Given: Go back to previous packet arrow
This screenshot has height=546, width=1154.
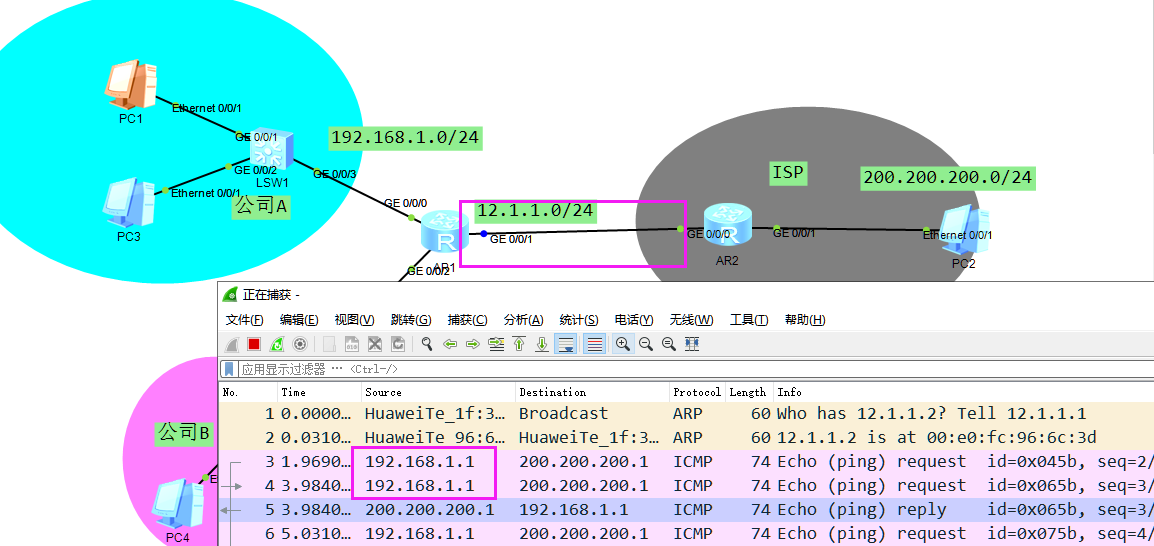Looking at the screenshot, I should pos(450,344).
